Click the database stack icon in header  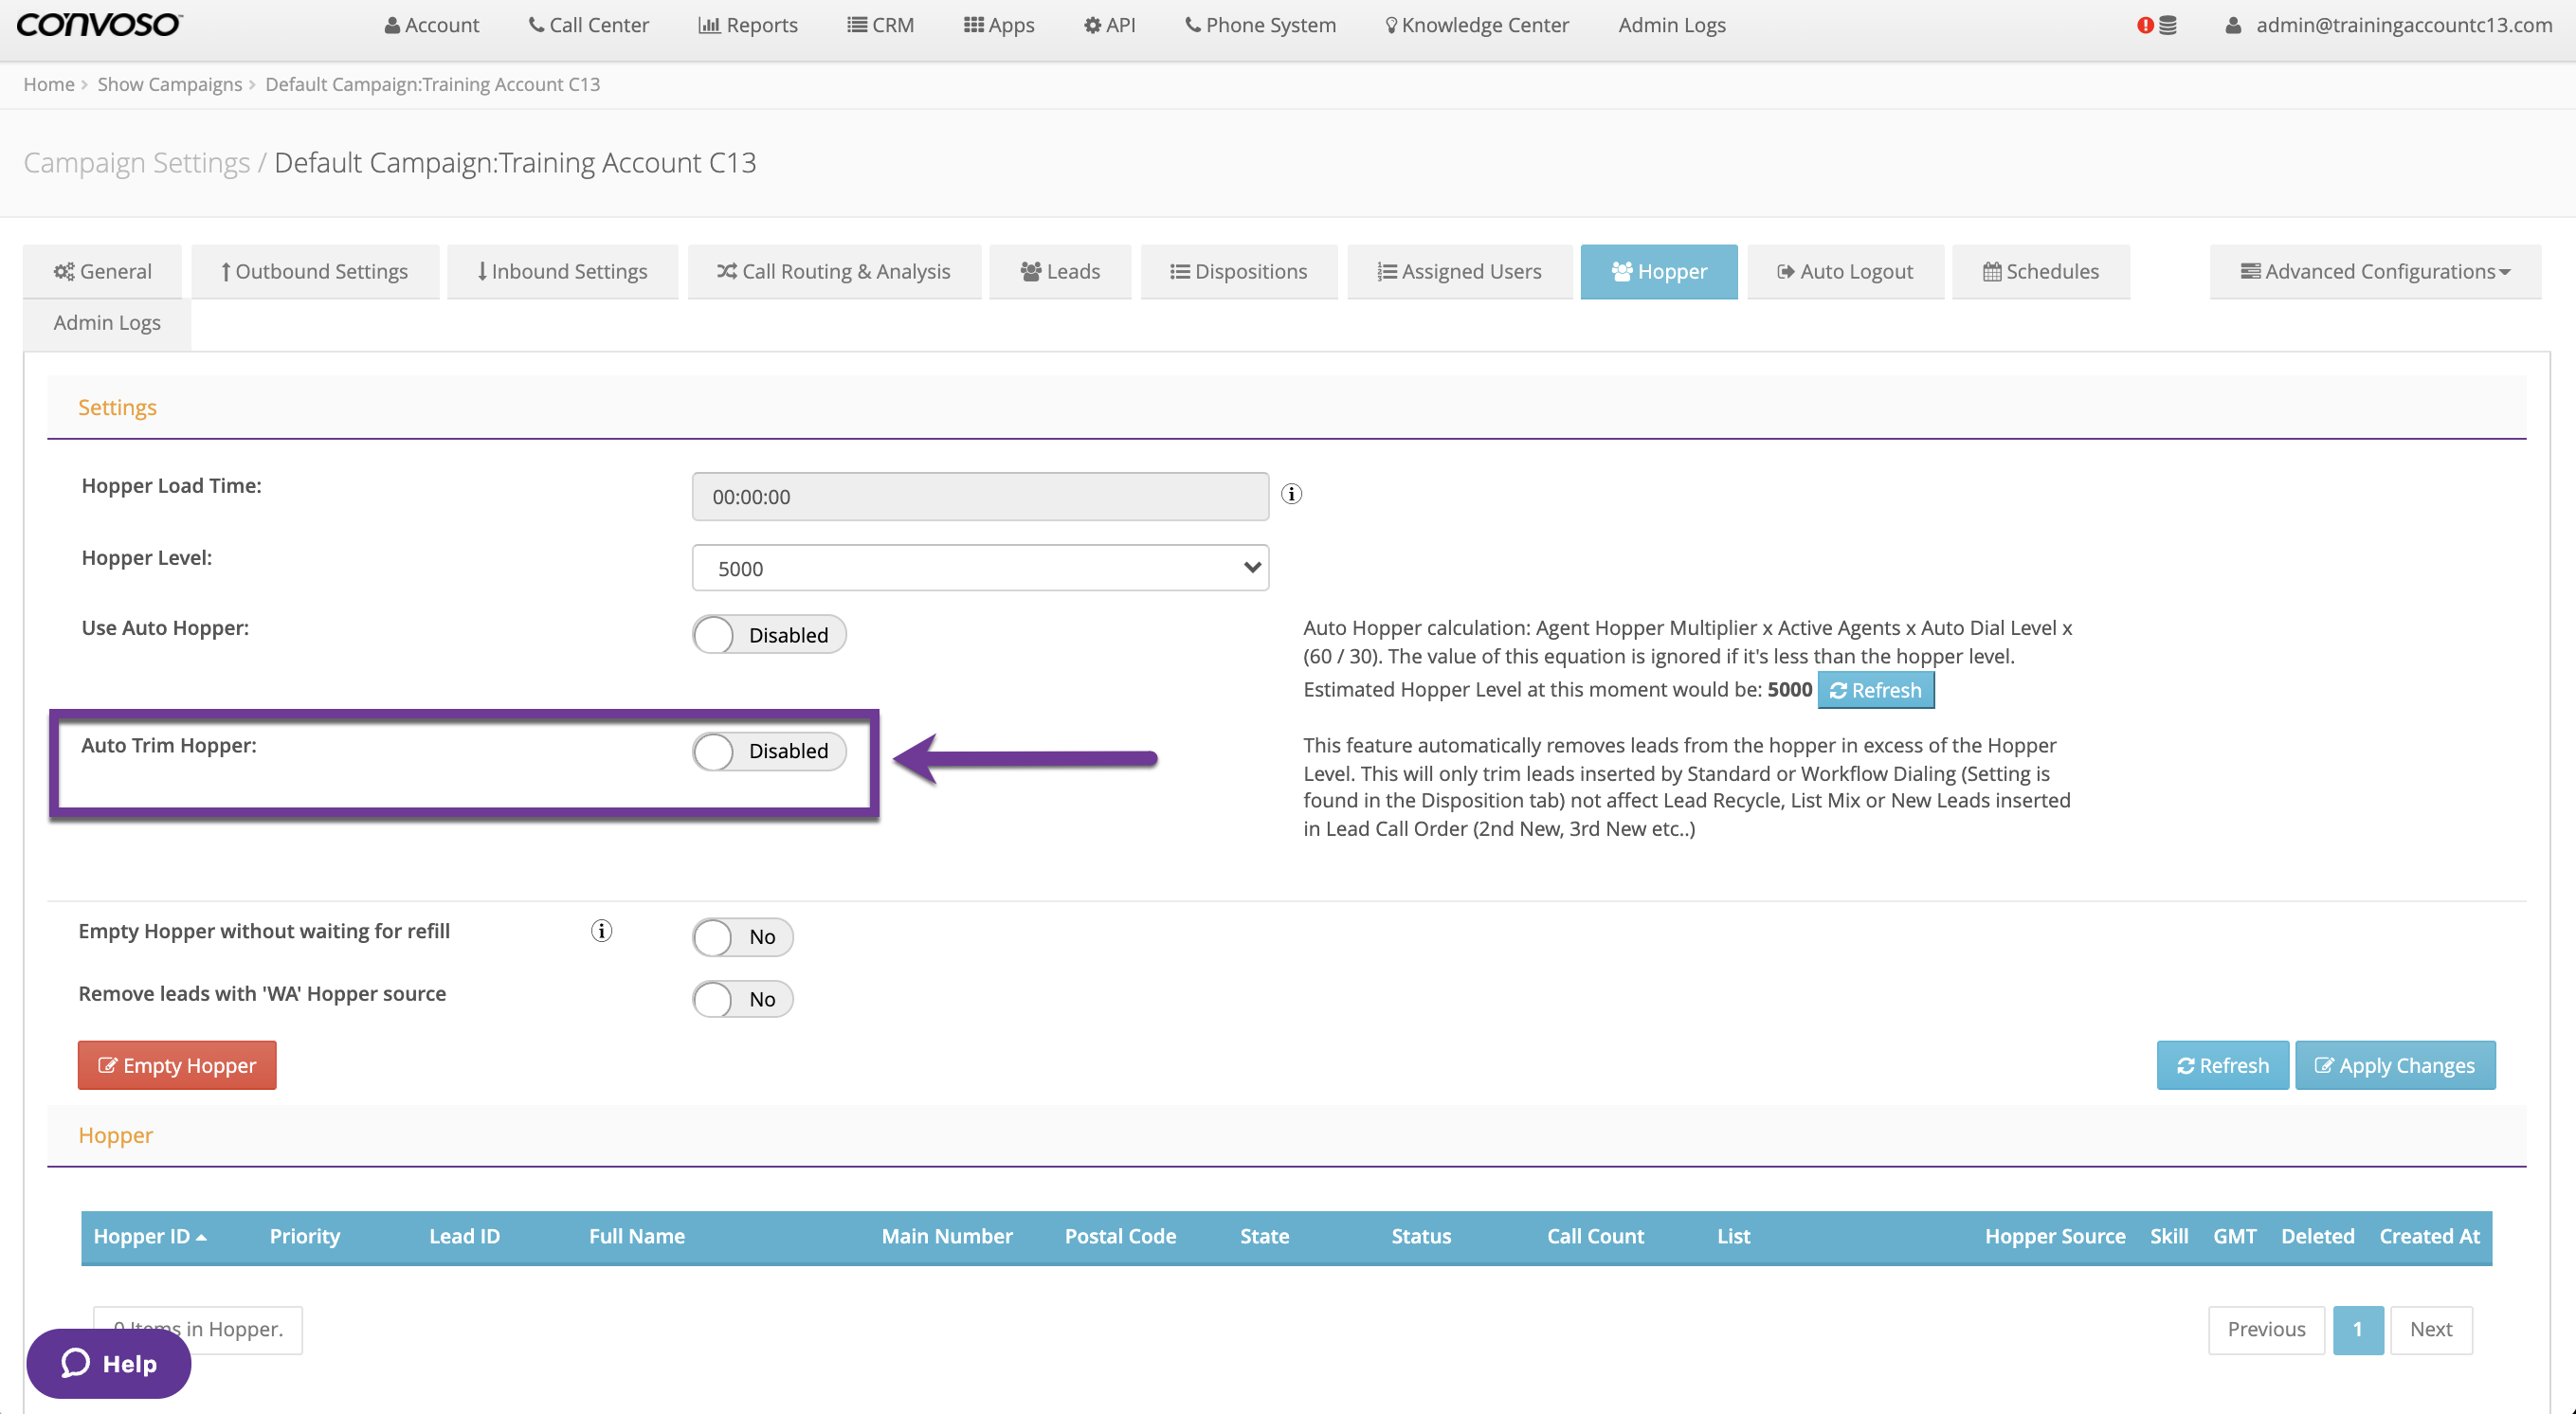pyautogui.click(x=2167, y=25)
